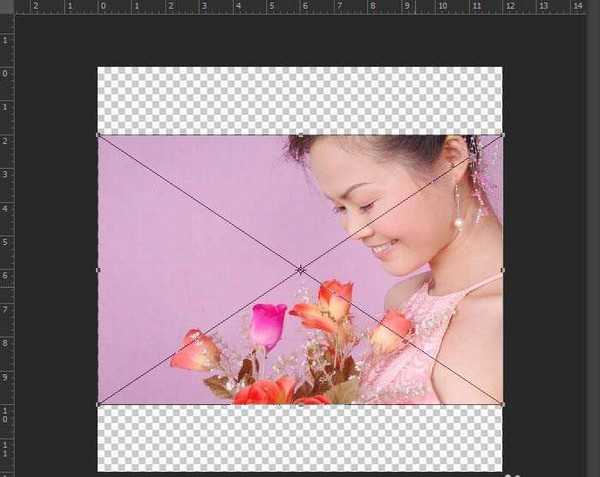Image resolution: width=600 pixels, height=477 pixels.
Task: Click the transform center reference point
Action: (x=300, y=270)
